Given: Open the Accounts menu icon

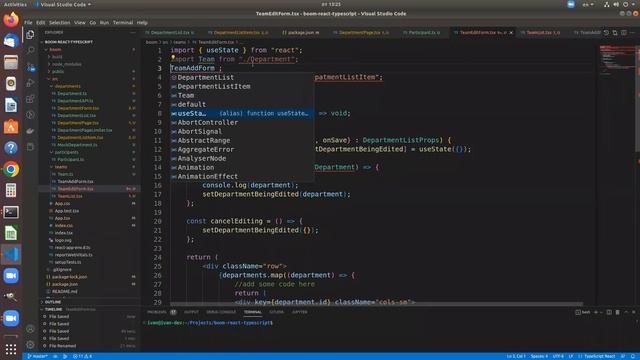Looking at the screenshot, I should click(30, 329).
